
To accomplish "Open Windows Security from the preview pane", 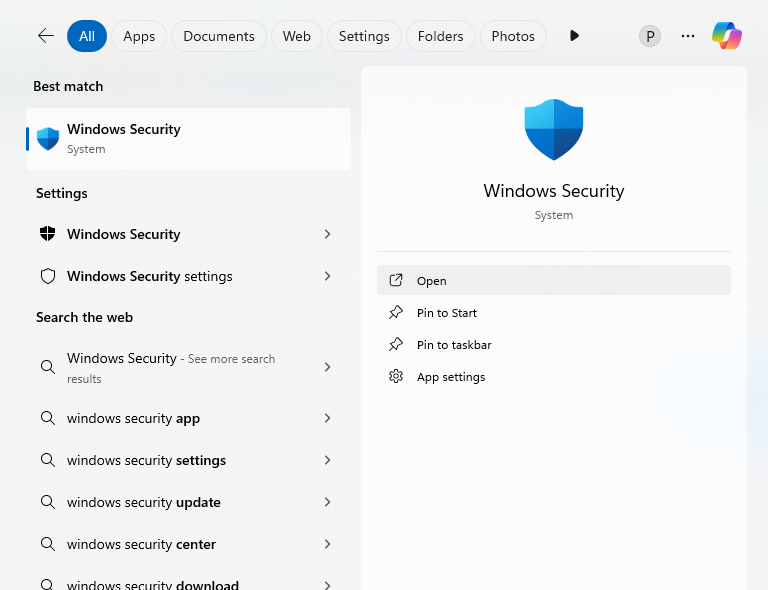I will (432, 281).
